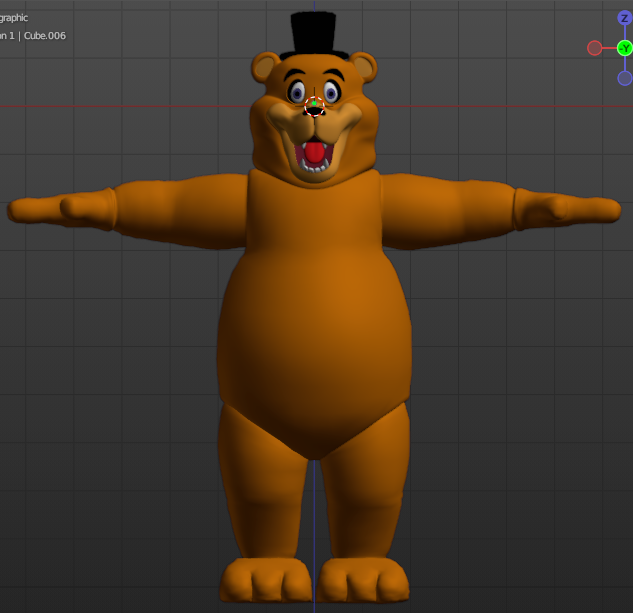Click the red negative X axis gizmo circle

coord(594,48)
